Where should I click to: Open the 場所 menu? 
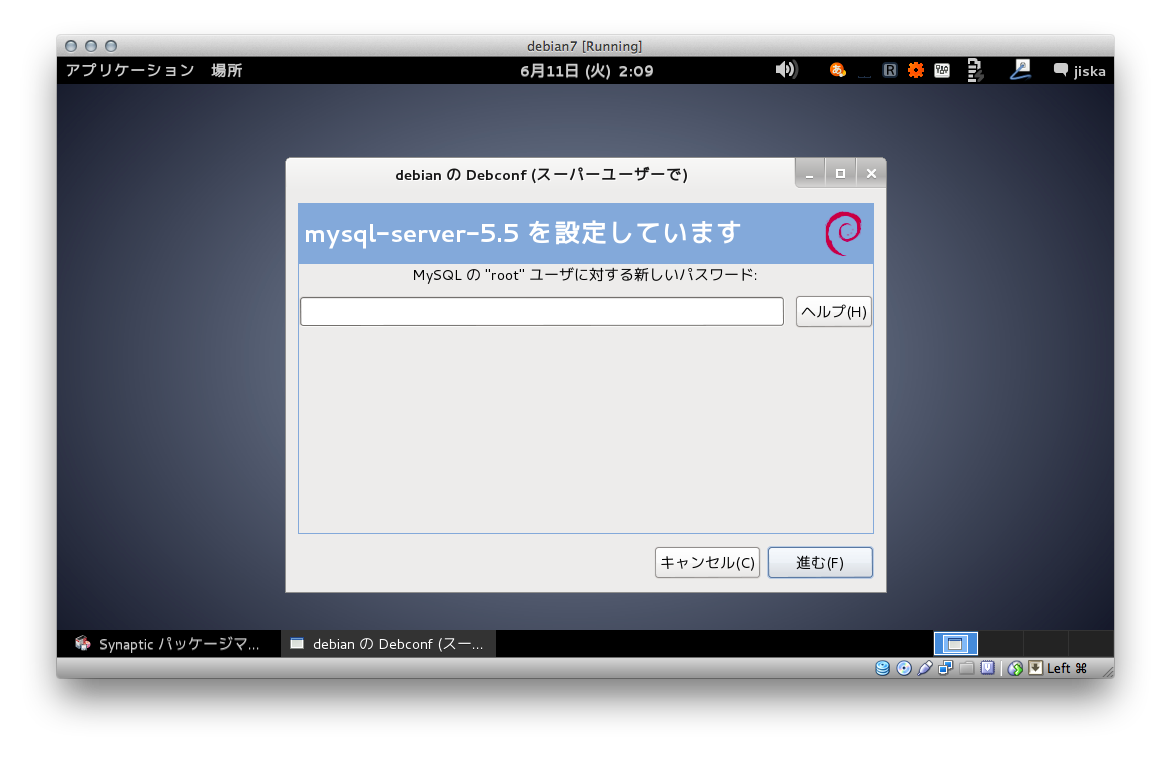[226, 70]
